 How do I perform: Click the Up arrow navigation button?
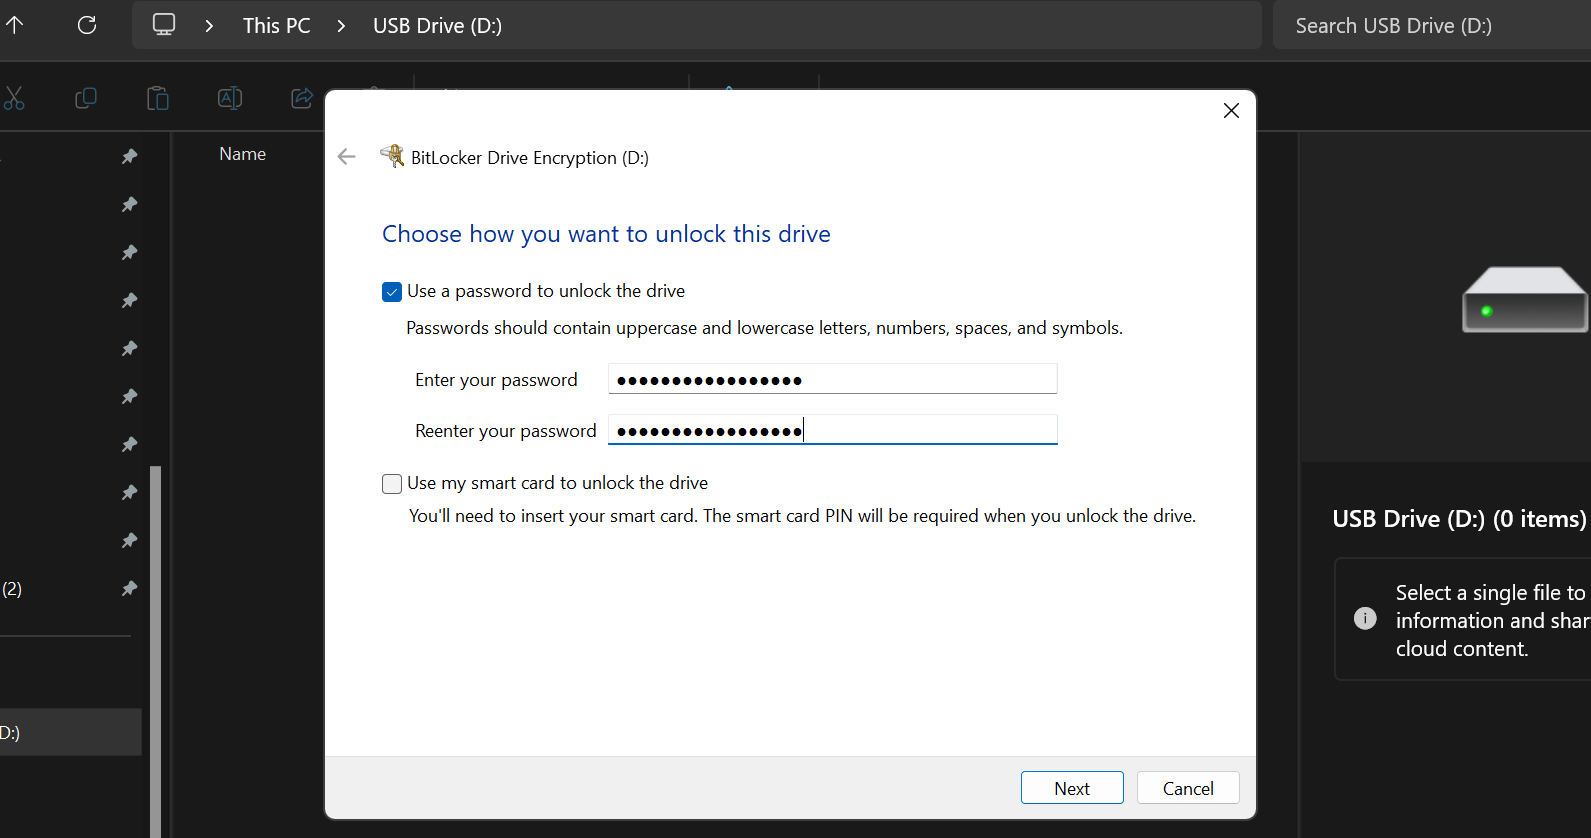coord(15,25)
